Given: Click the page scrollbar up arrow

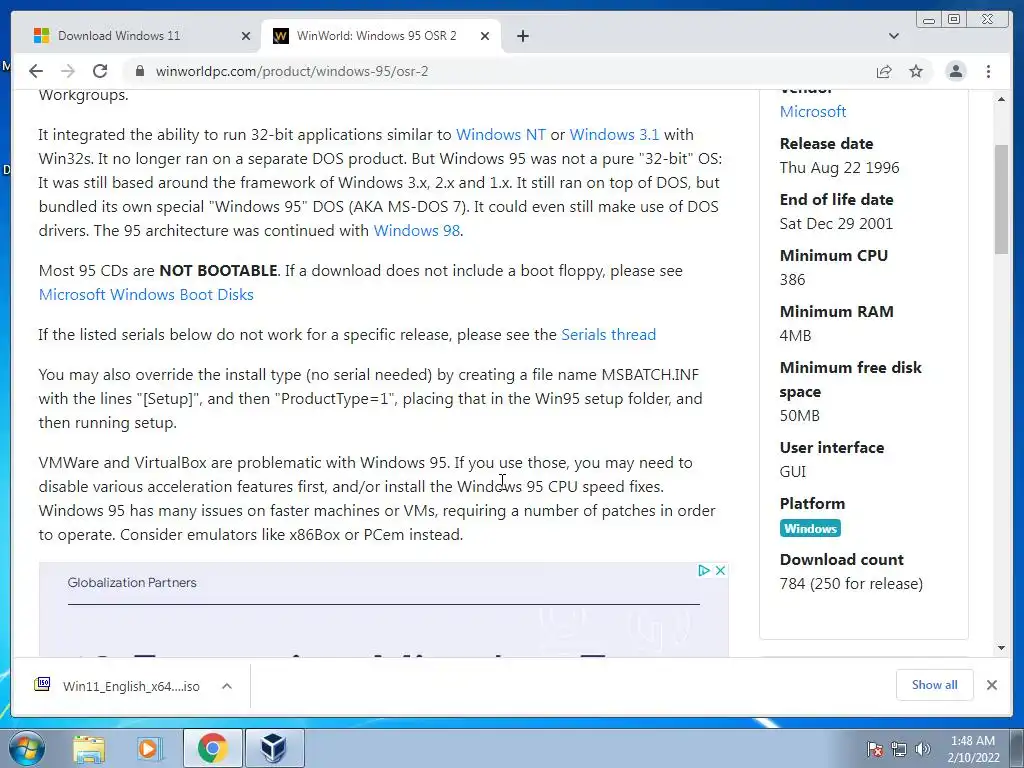Looking at the screenshot, I should [1001, 99].
